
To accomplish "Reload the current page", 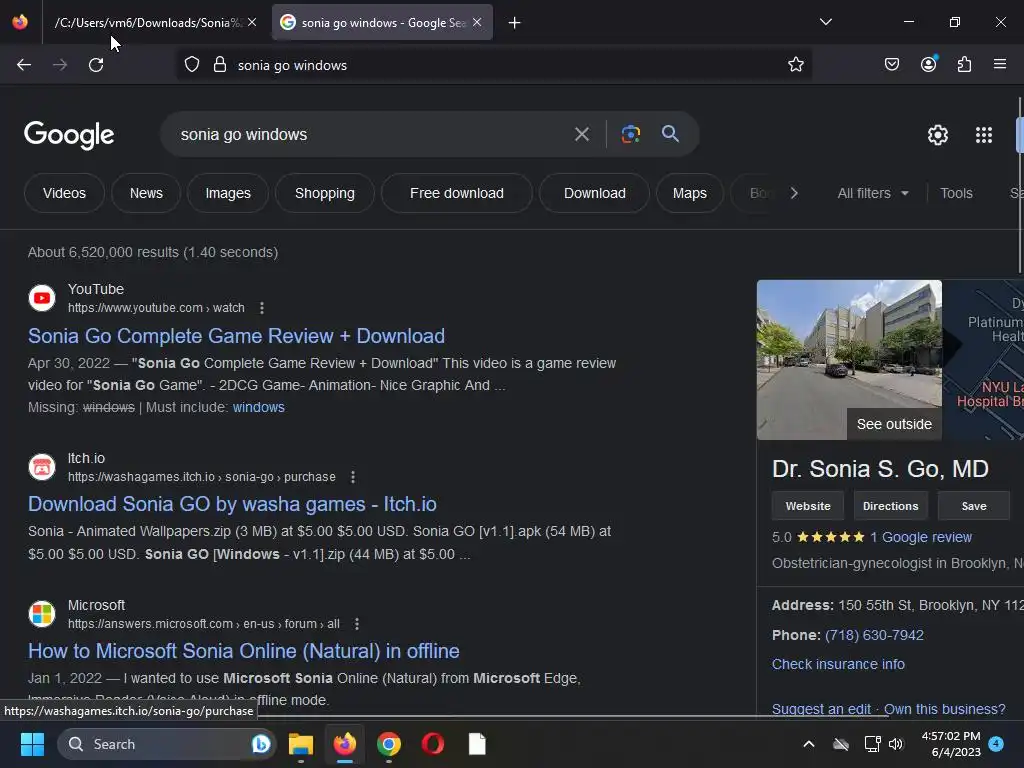I will pyautogui.click(x=96, y=65).
